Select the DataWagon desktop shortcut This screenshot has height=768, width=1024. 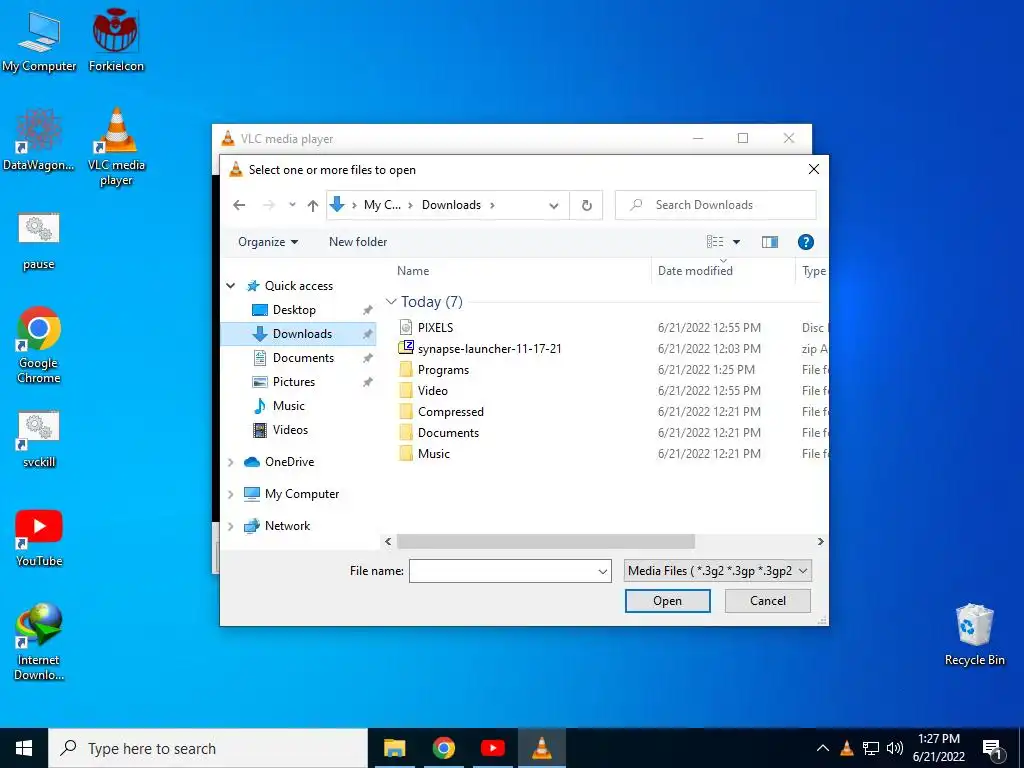[x=39, y=139]
